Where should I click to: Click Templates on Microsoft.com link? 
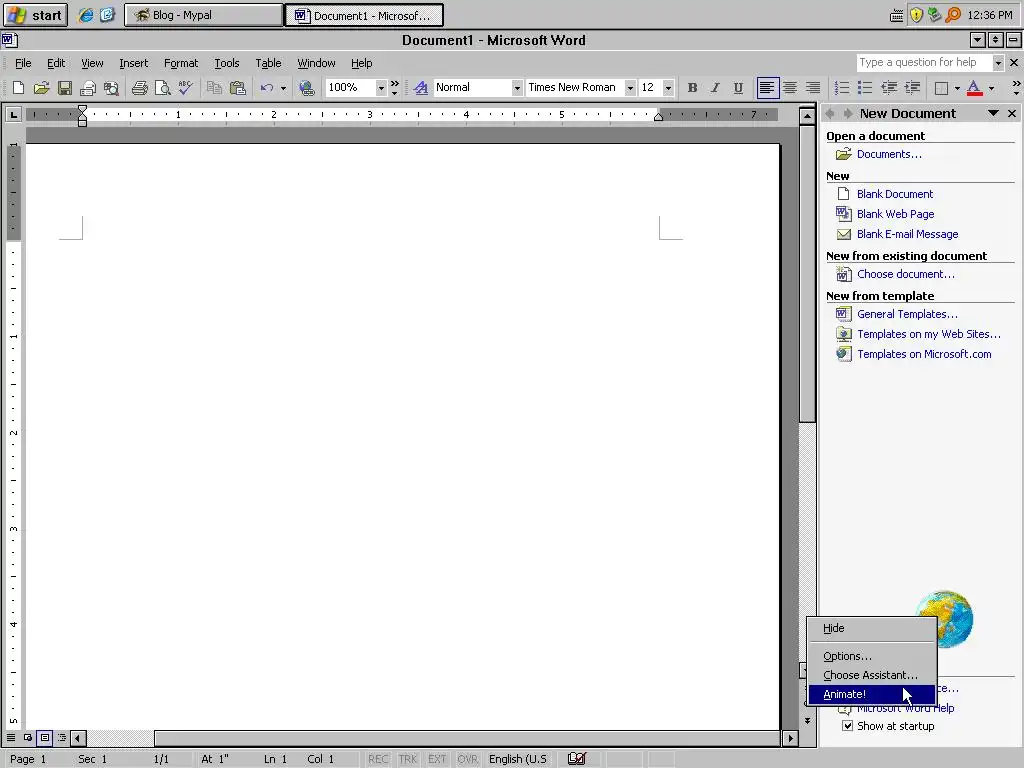tap(924, 354)
